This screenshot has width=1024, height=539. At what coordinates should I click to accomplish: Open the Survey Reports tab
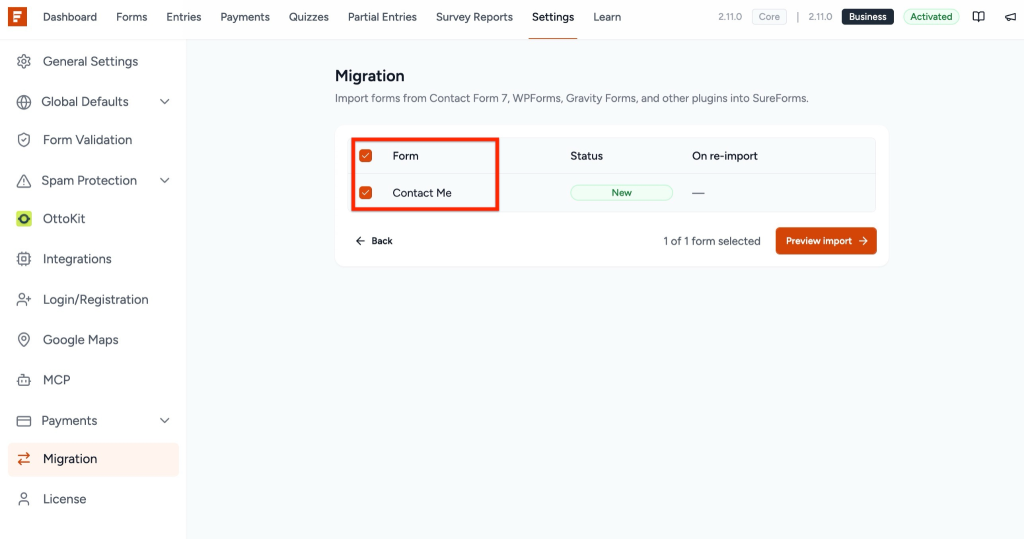pyautogui.click(x=474, y=17)
